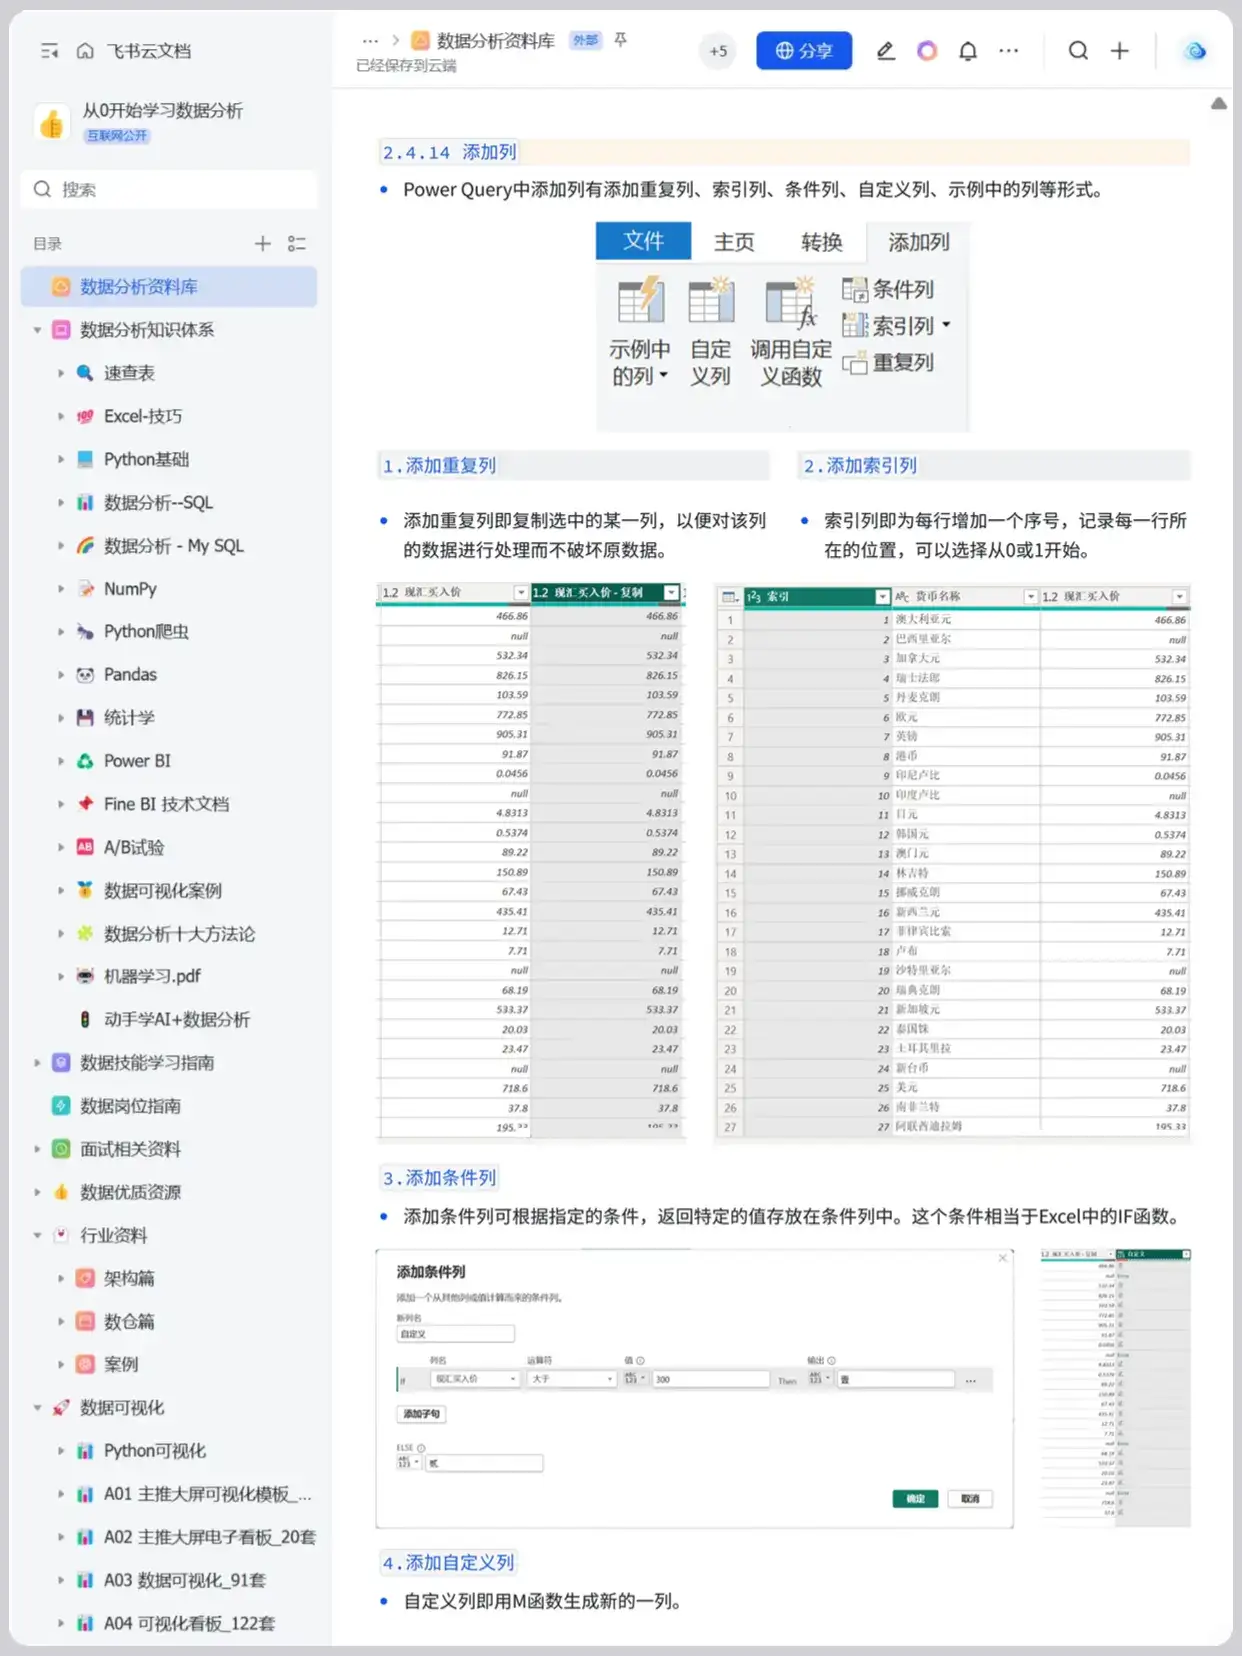The image size is (1242, 1656).
Task: Expand the NumPy node
Action: (x=60, y=589)
